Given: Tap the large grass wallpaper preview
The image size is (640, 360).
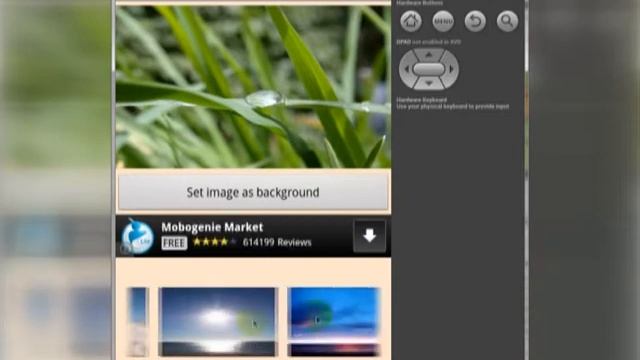Looking at the screenshot, I should coord(253,87).
